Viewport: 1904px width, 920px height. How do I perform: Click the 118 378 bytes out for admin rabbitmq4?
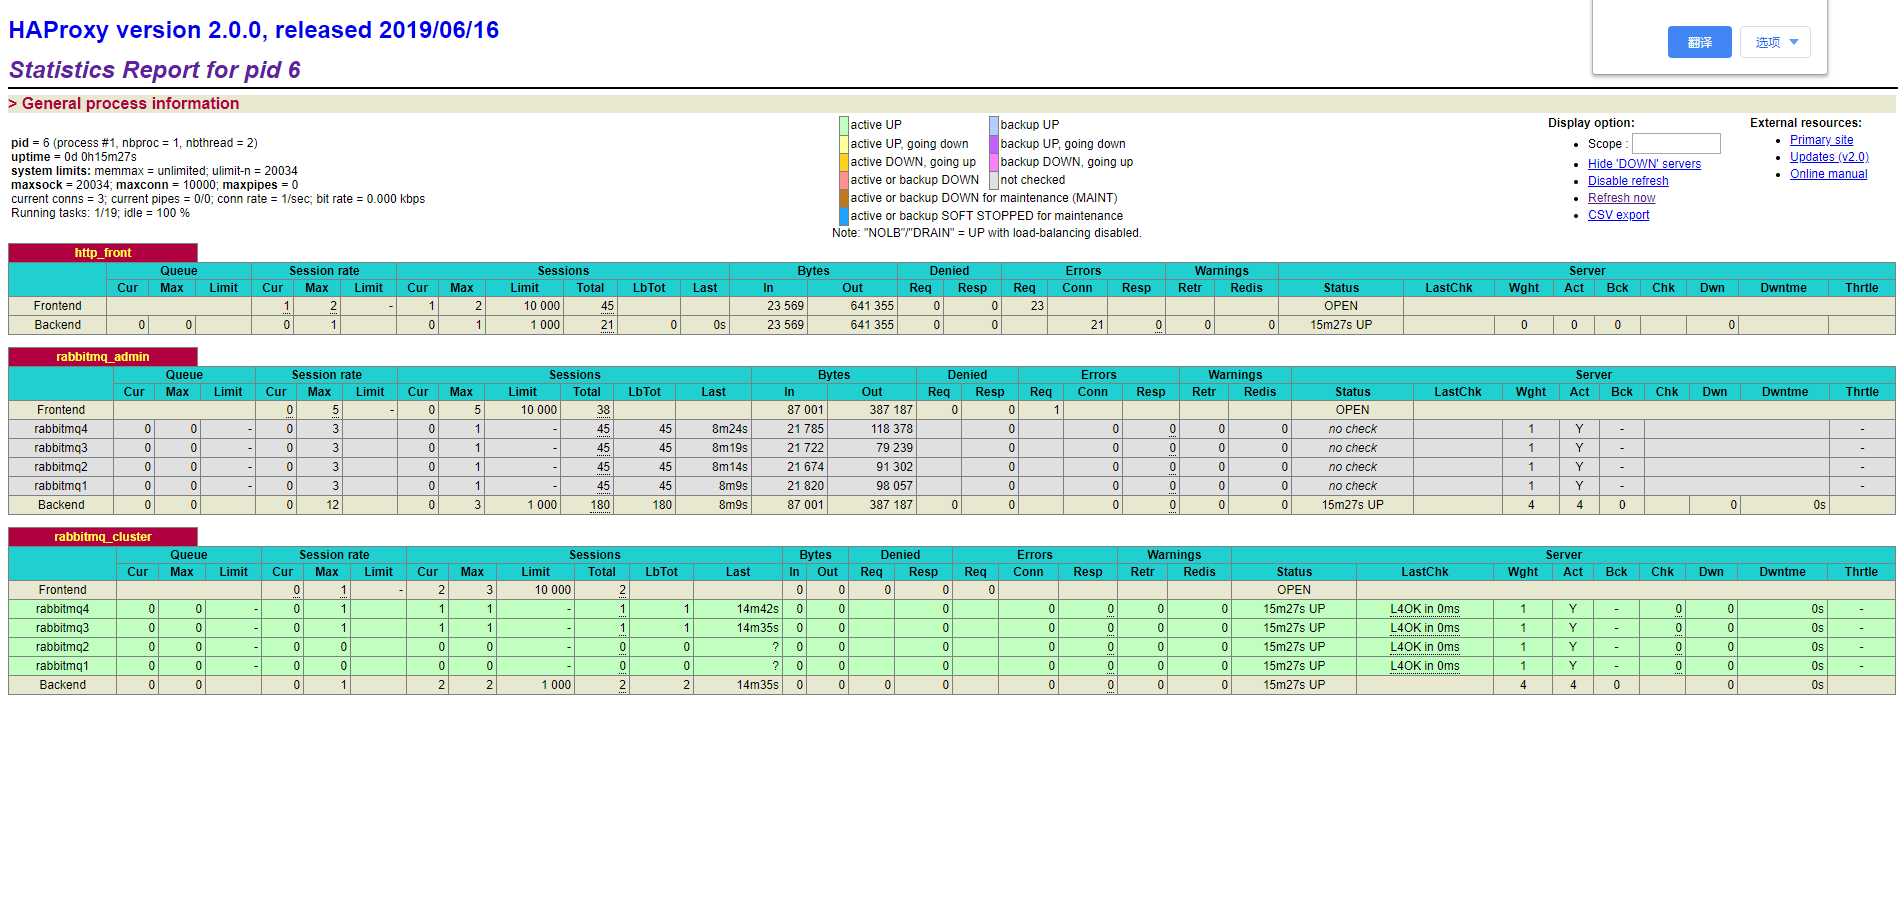(x=892, y=429)
